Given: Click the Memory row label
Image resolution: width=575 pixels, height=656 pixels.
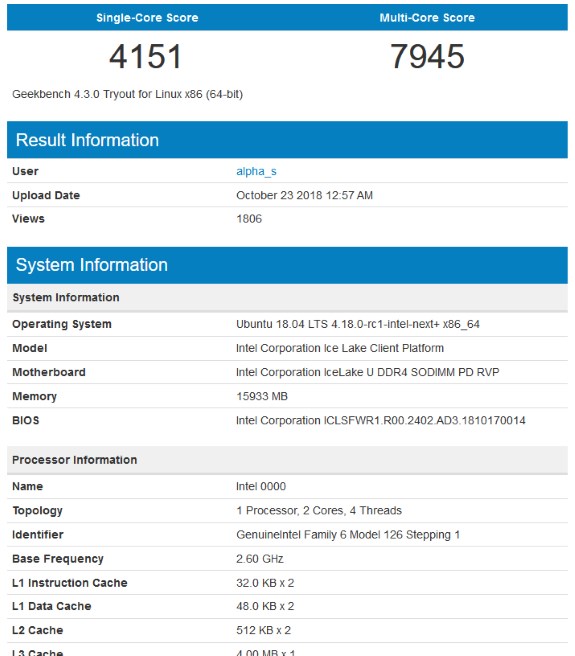Looking at the screenshot, I should [34, 396].
